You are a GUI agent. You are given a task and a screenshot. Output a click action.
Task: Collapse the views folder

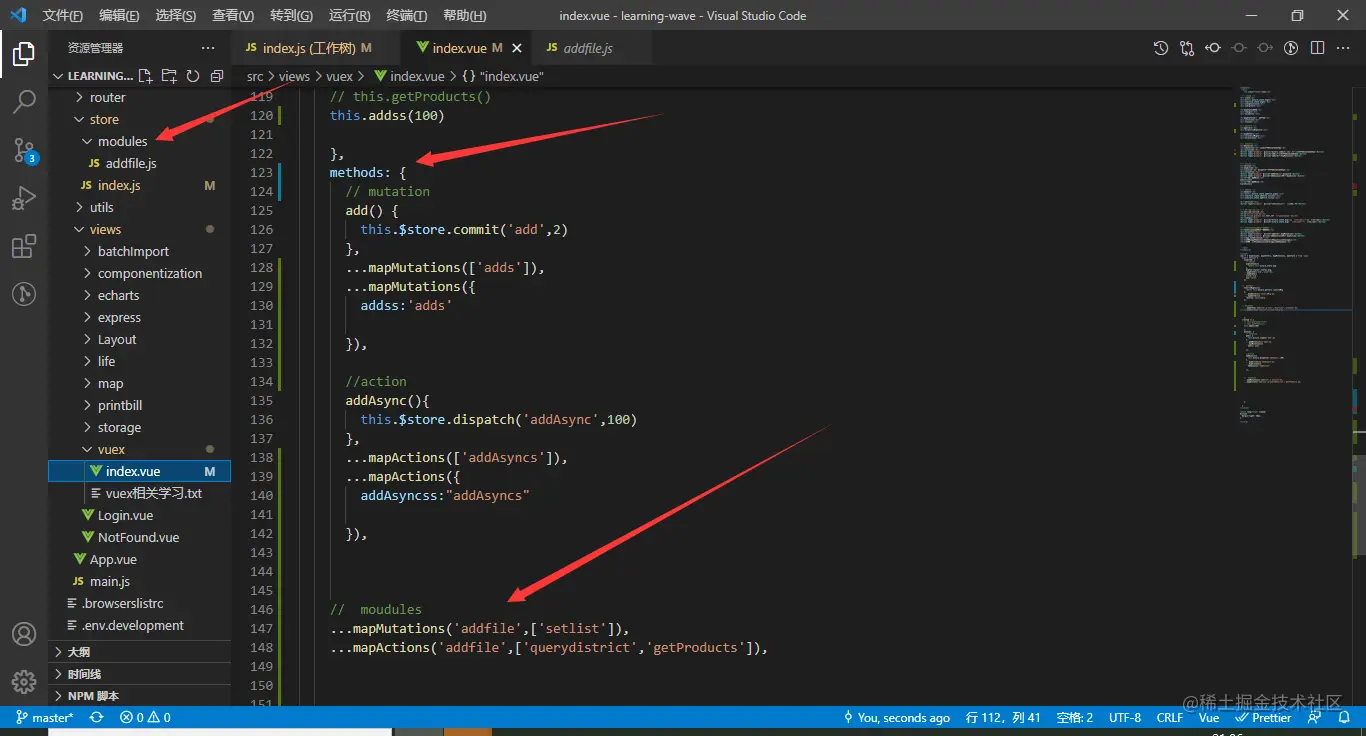click(x=140, y=230)
